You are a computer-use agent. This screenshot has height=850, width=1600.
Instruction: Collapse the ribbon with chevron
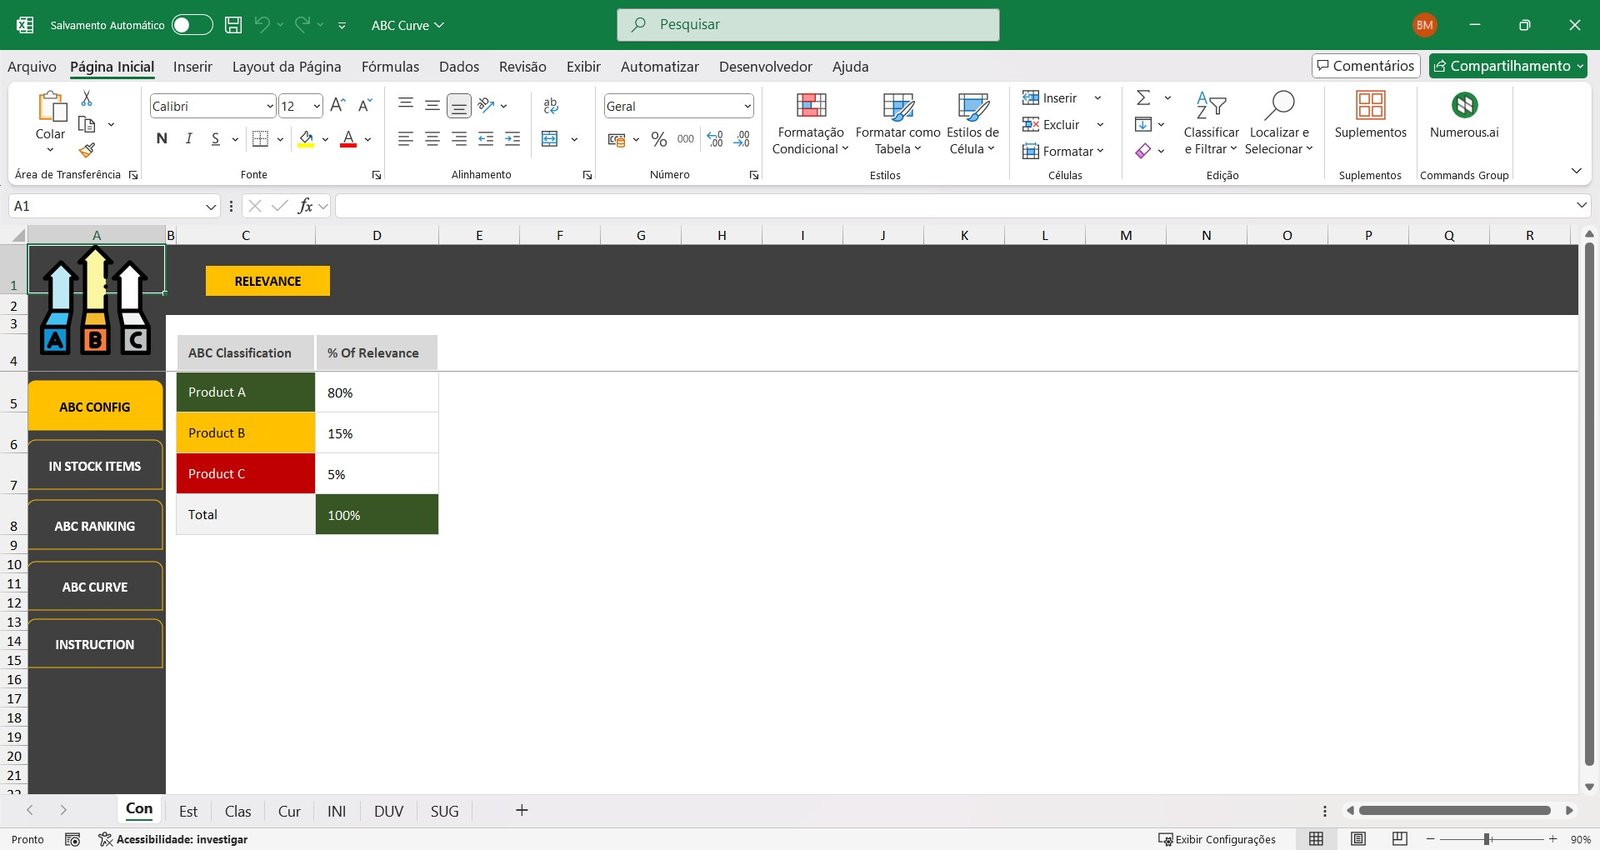1576,172
